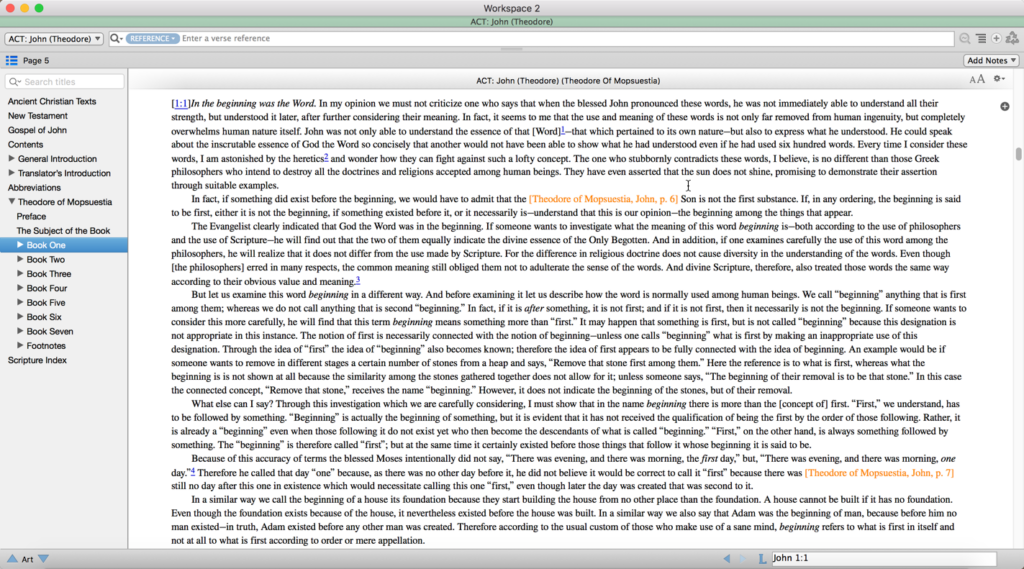Select Scripture Index in the sidebar
1024x569 pixels.
click(37, 360)
